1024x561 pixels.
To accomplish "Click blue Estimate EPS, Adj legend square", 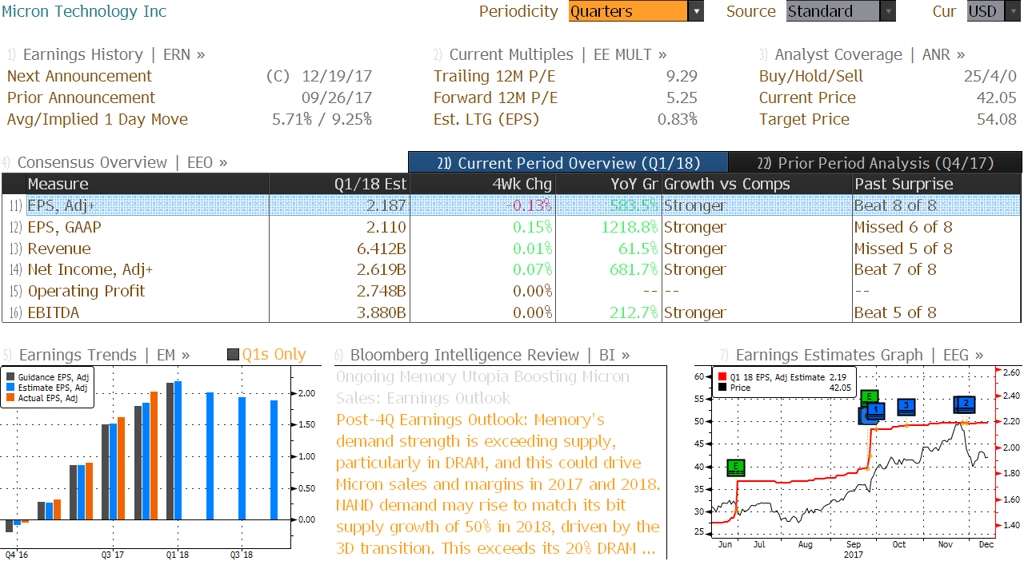I will (x=10, y=387).
